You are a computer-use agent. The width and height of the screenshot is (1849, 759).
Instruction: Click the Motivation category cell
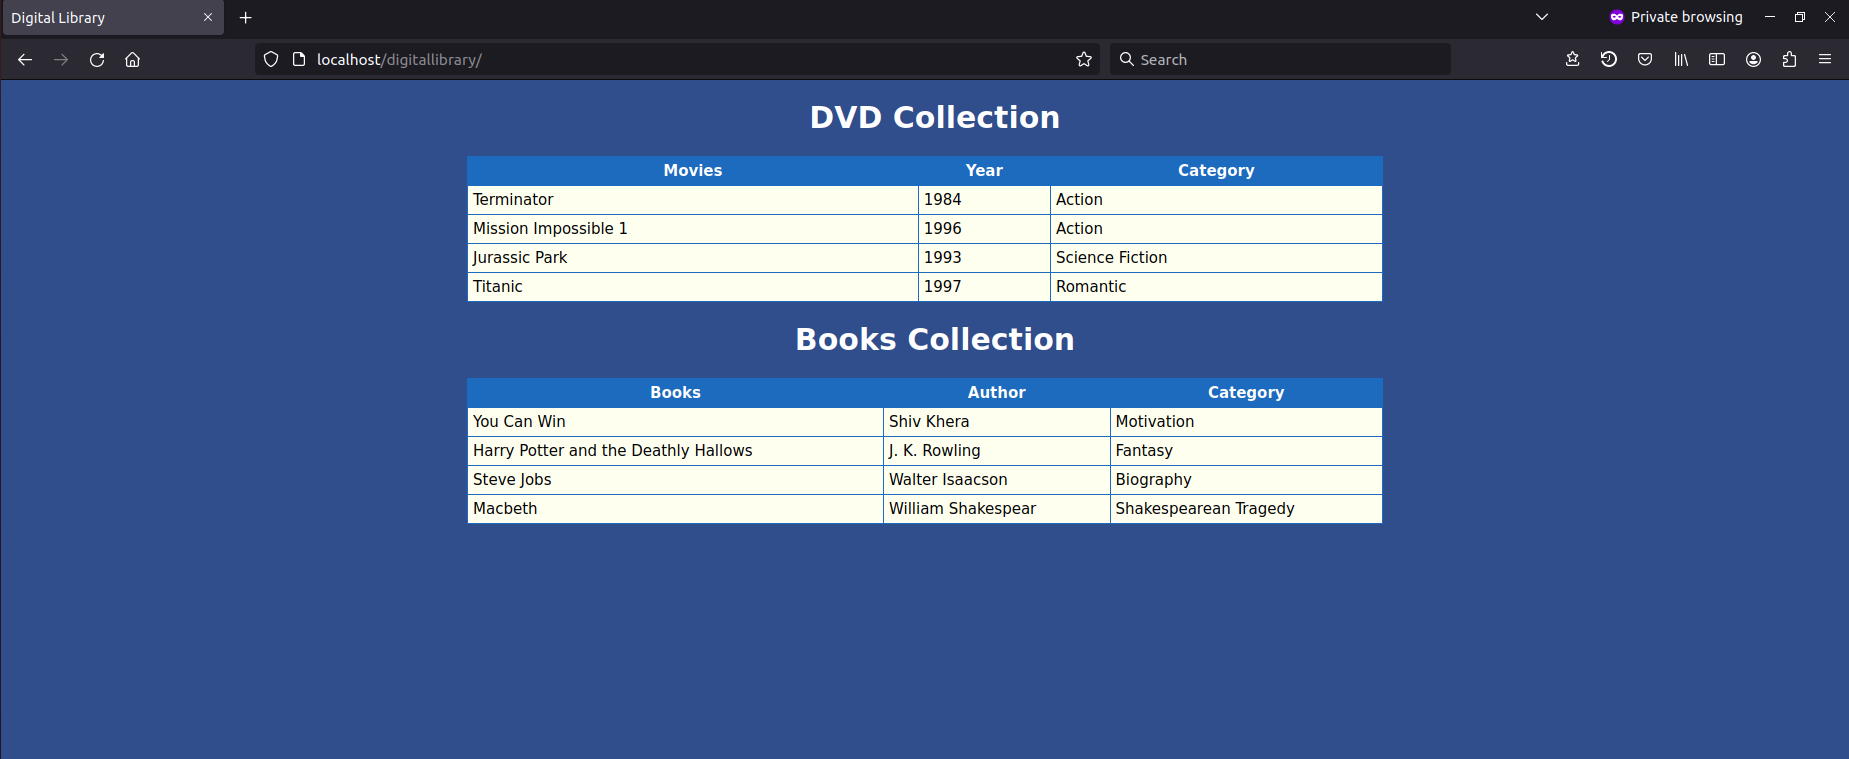click(x=1246, y=422)
